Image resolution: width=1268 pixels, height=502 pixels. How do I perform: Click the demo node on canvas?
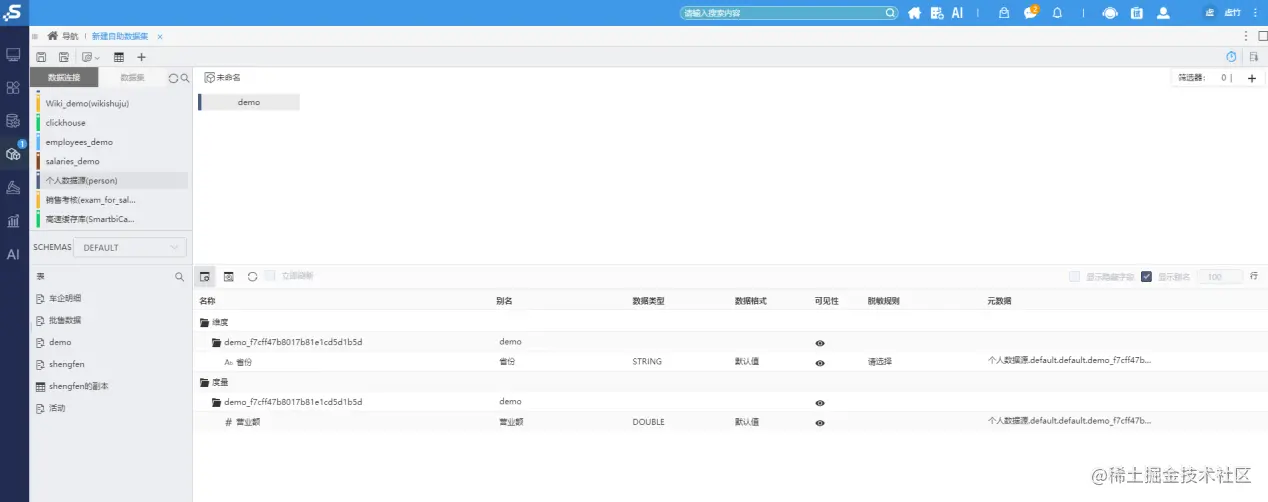[x=249, y=102]
